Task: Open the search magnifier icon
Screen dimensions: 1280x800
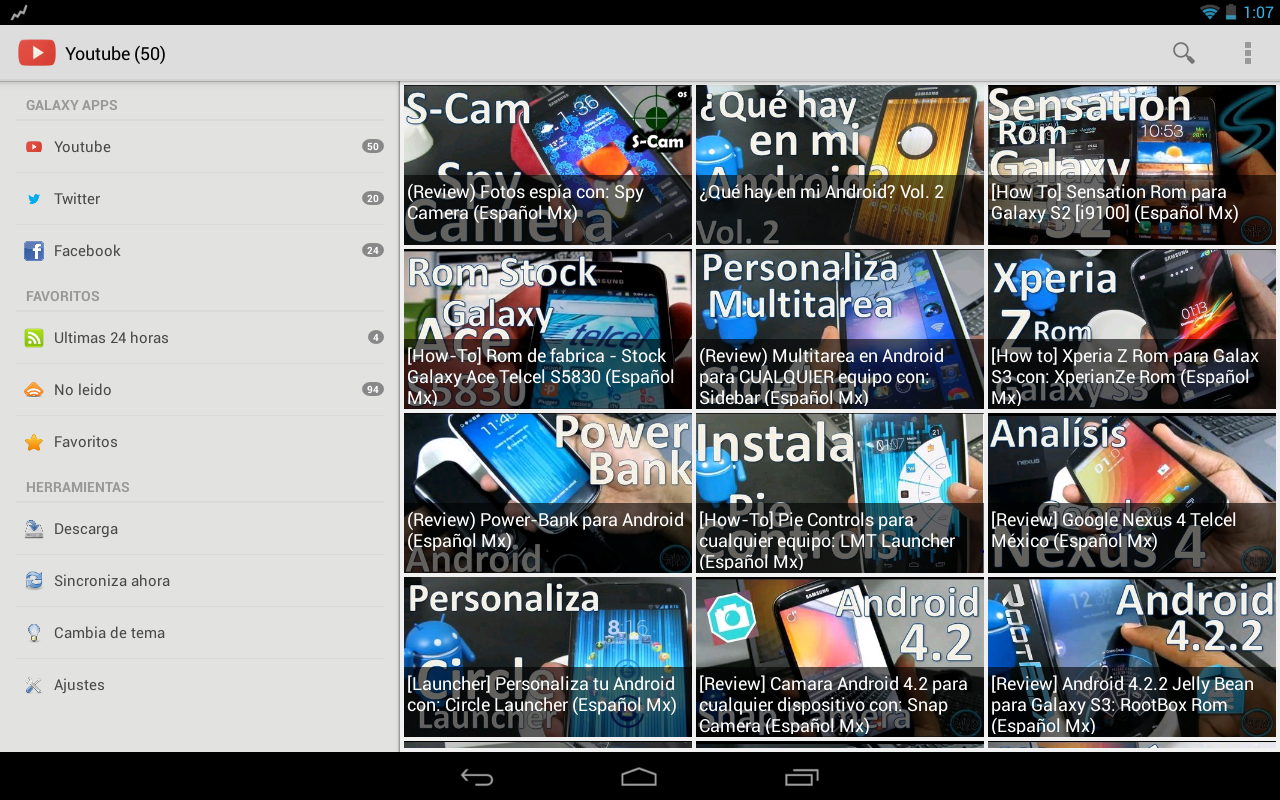Action: pyautogui.click(x=1184, y=53)
